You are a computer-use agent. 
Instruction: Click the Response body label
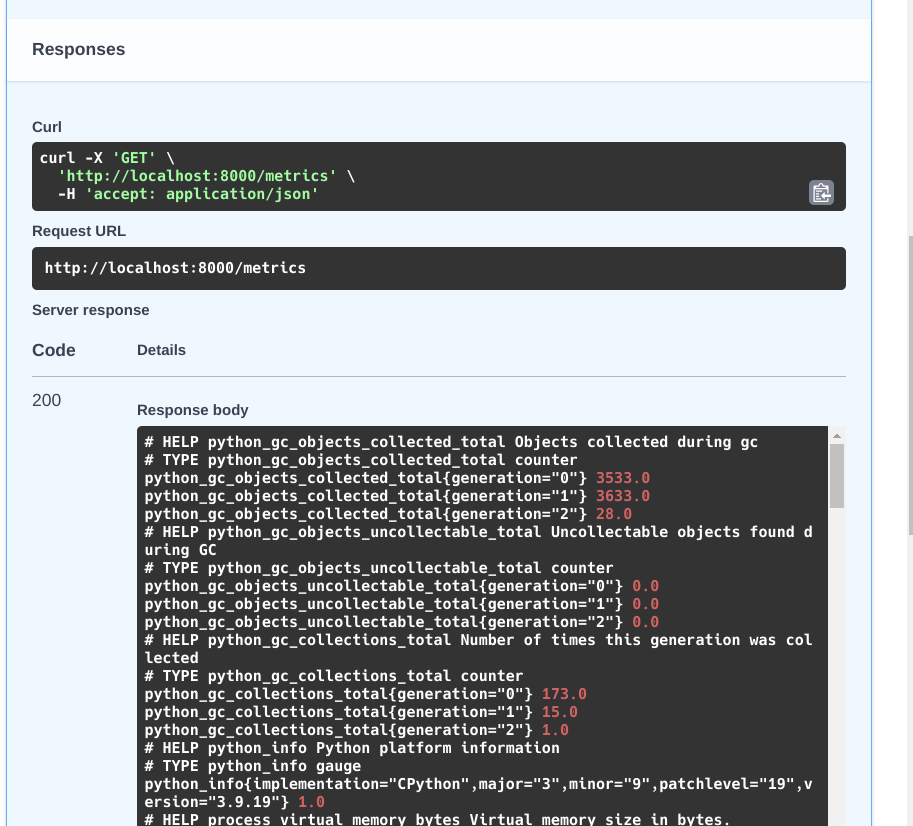[192, 410]
